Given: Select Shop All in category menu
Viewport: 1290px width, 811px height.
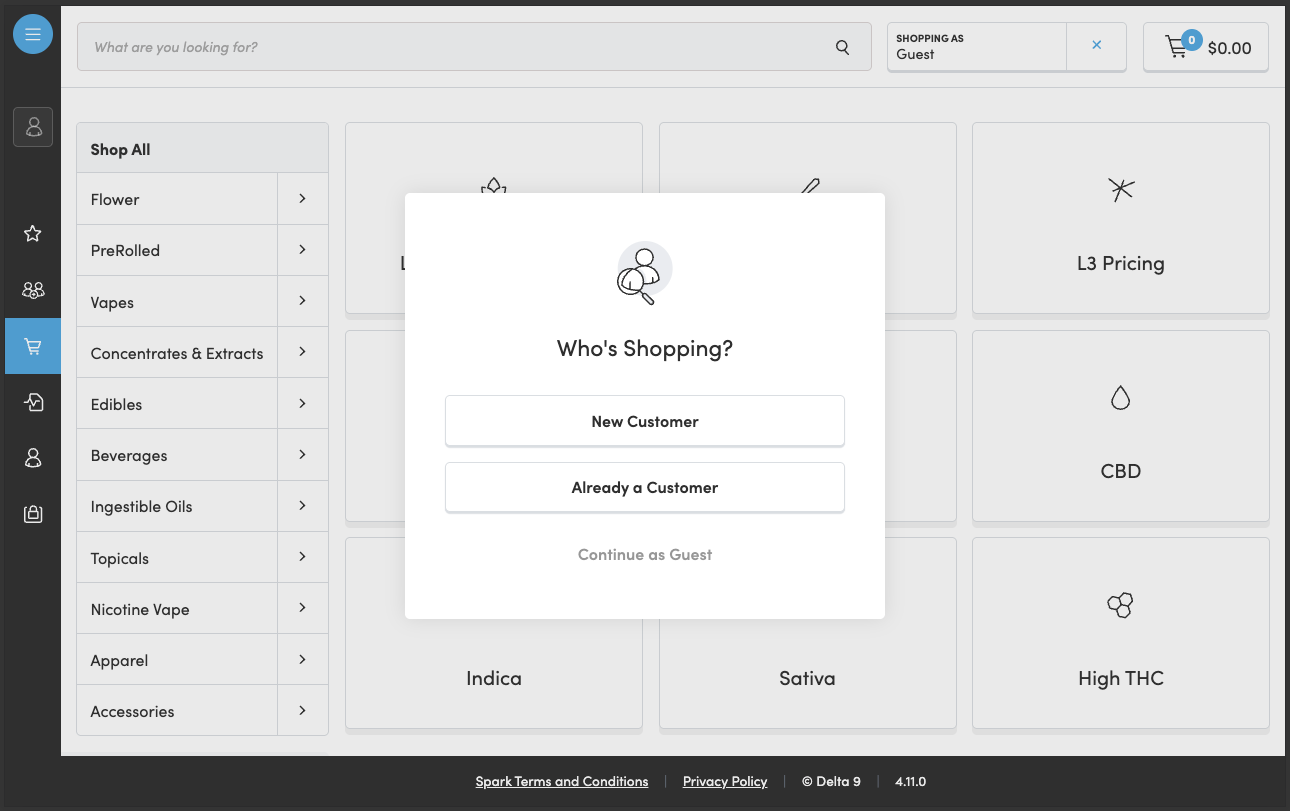Looking at the screenshot, I should point(121,149).
